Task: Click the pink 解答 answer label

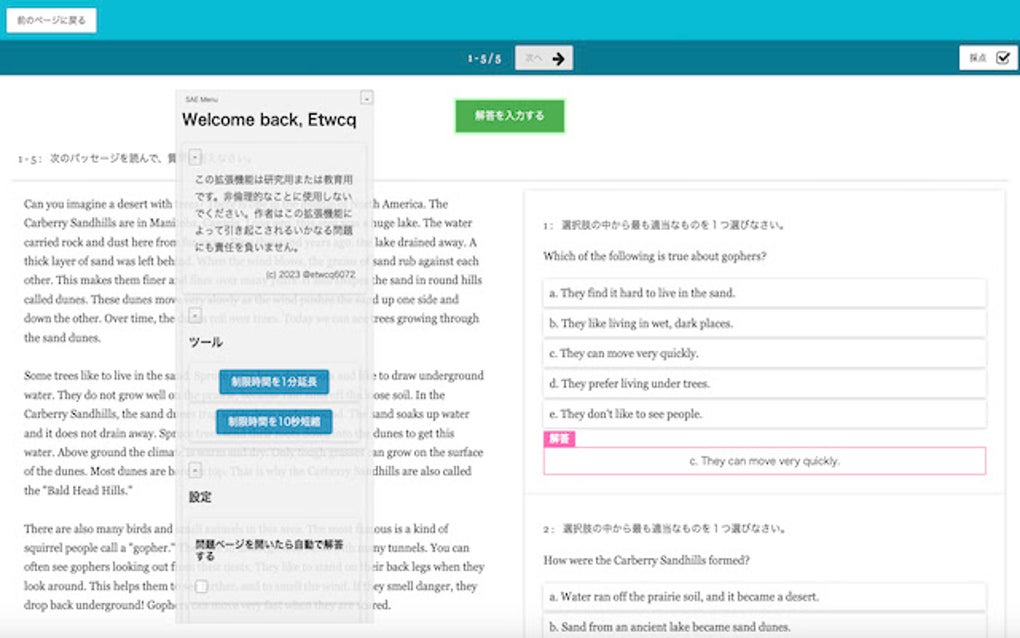Action: pos(560,439)
